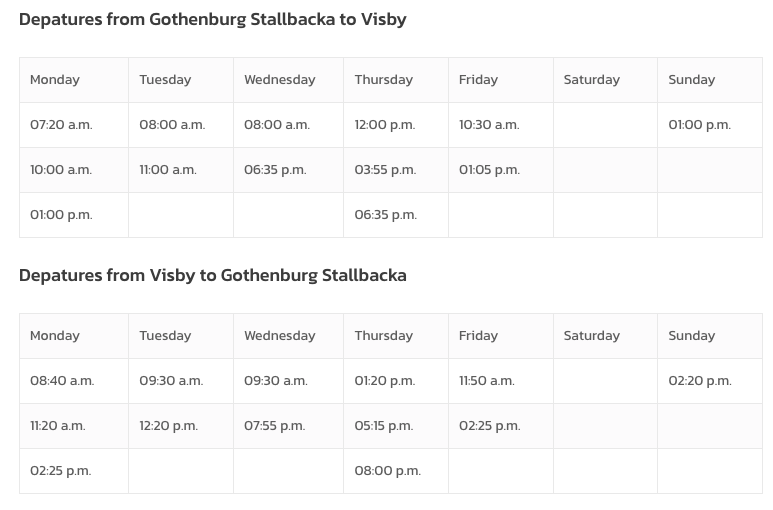
Task: Click the 10:00 a.m. departure cell
Action: coord(61,170)
